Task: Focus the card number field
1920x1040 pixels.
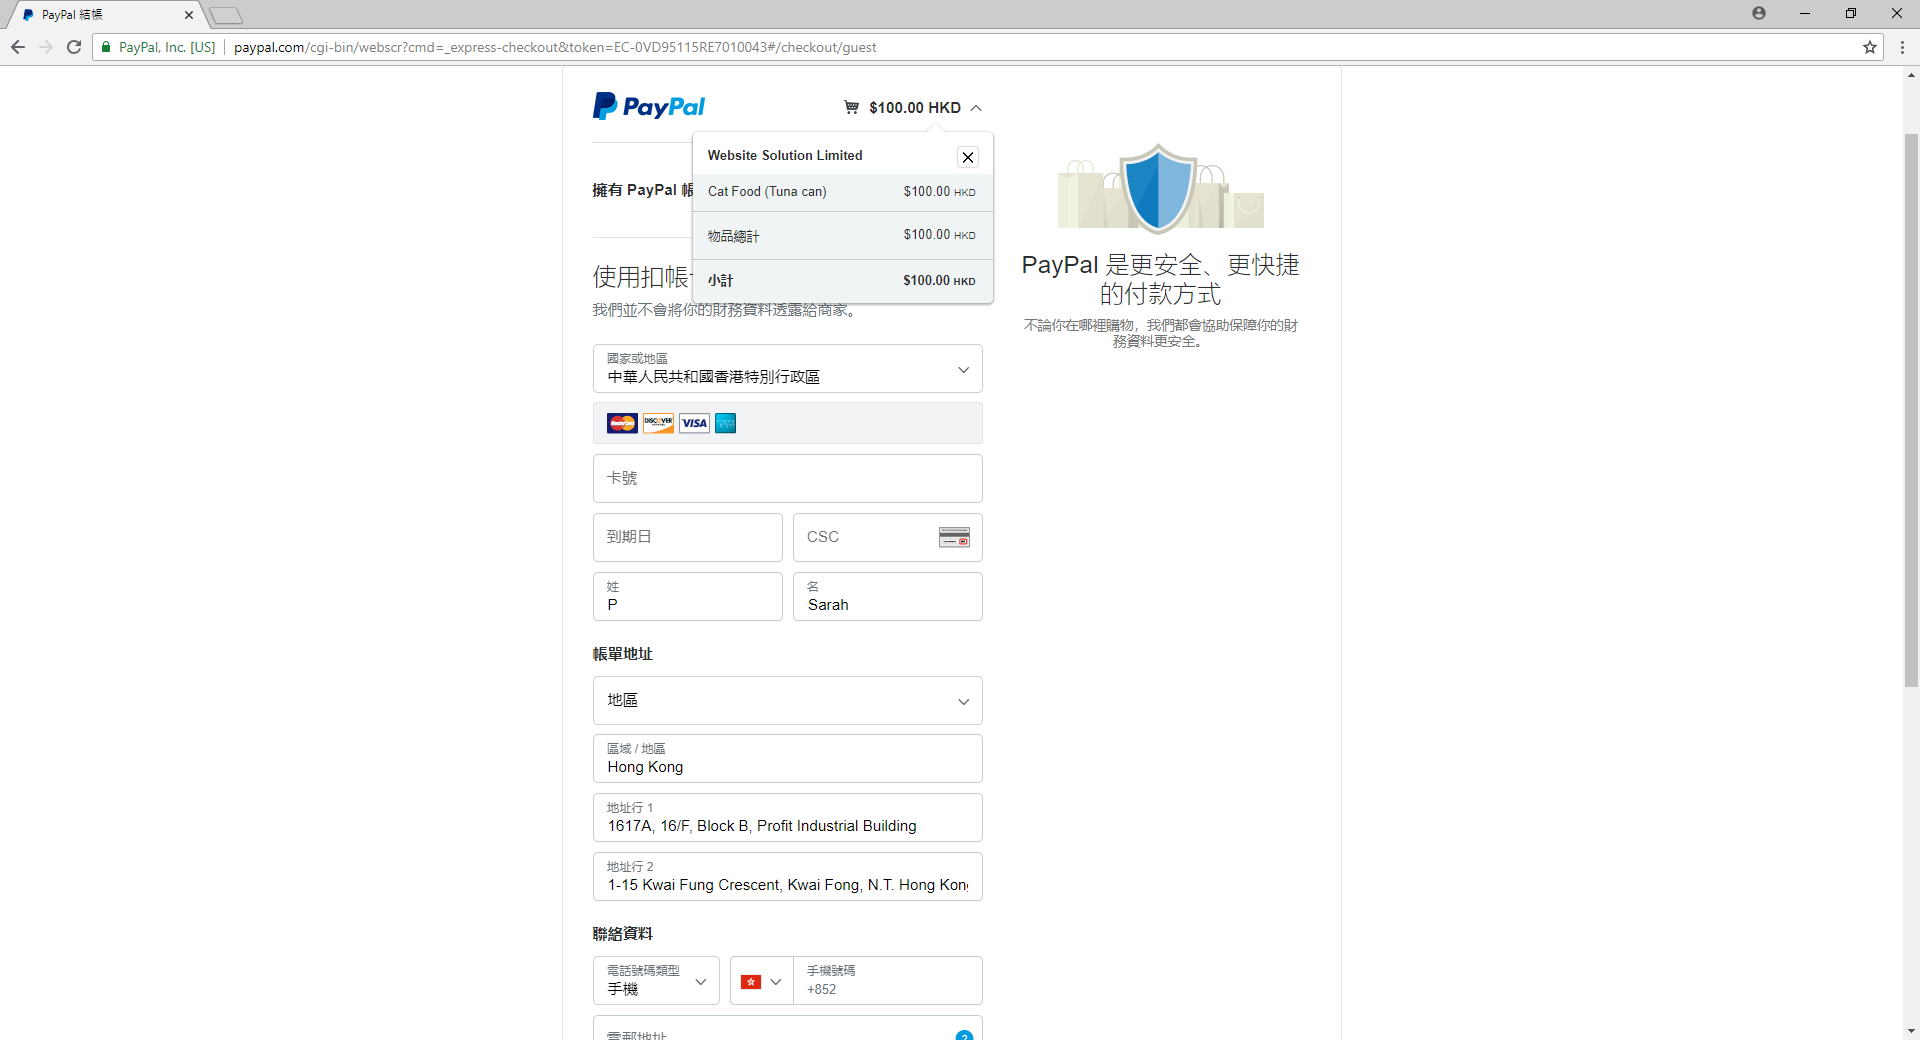Action: [788, 479]
